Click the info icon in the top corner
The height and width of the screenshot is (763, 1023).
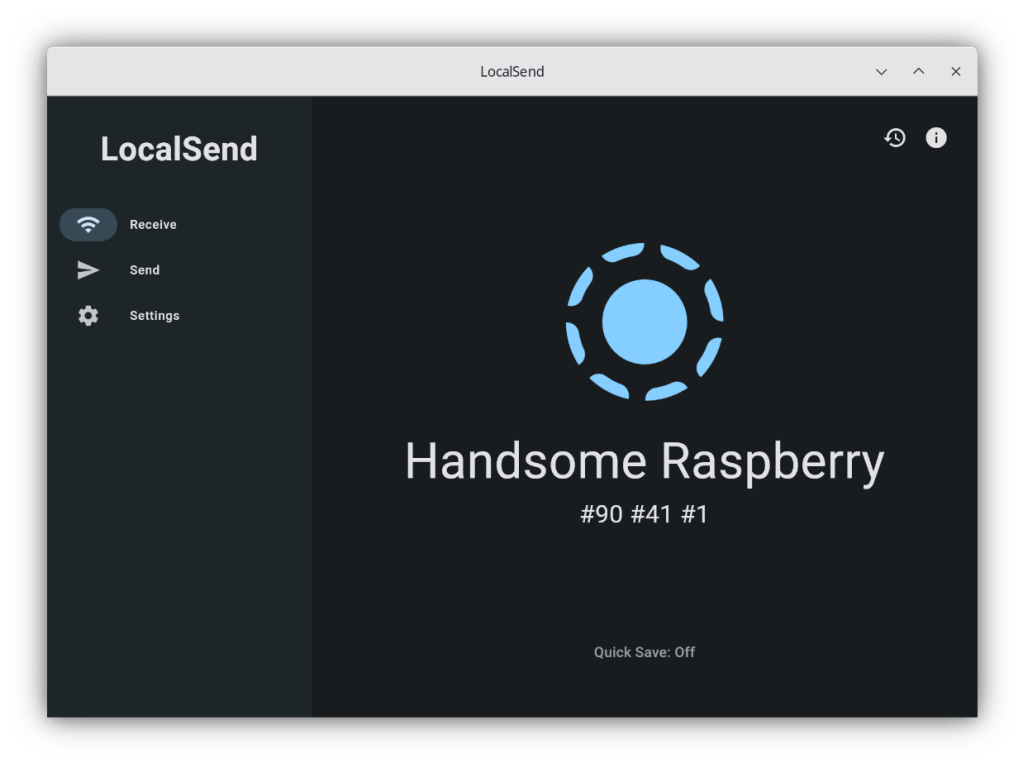click(x=935, y=137)
